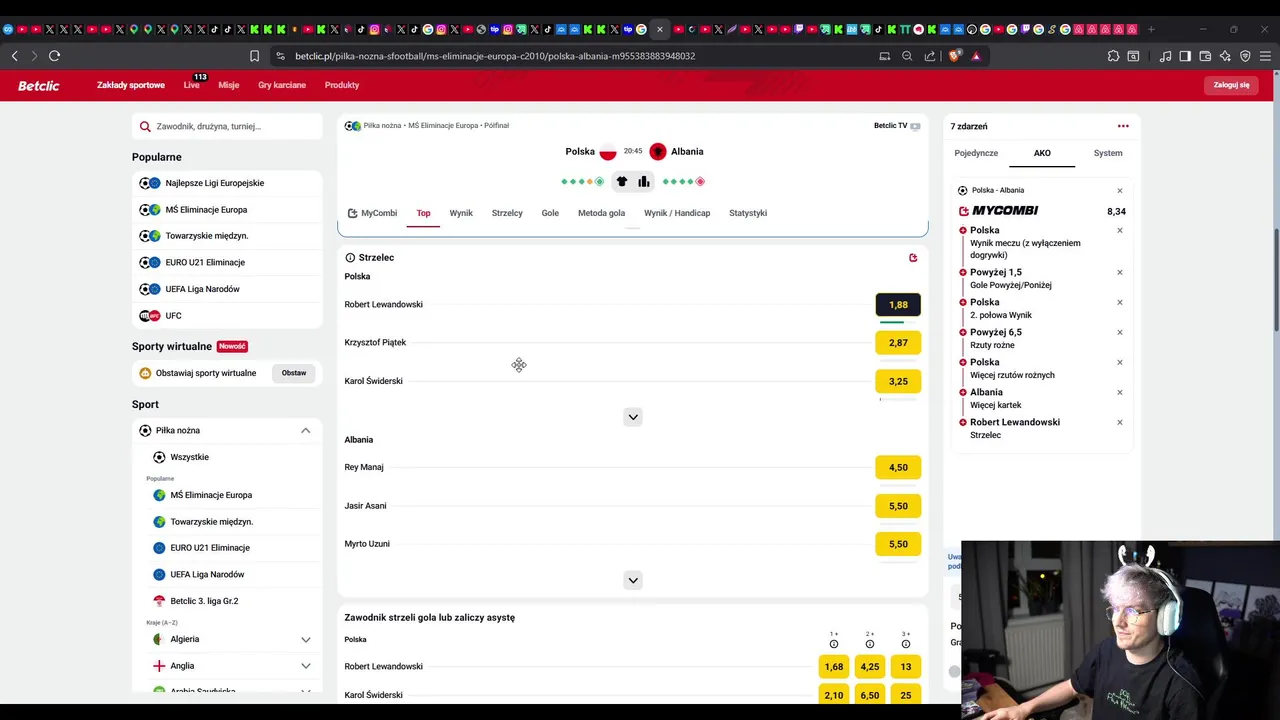Click the info icon beside Strzelec heading

[x=350, y=258]
